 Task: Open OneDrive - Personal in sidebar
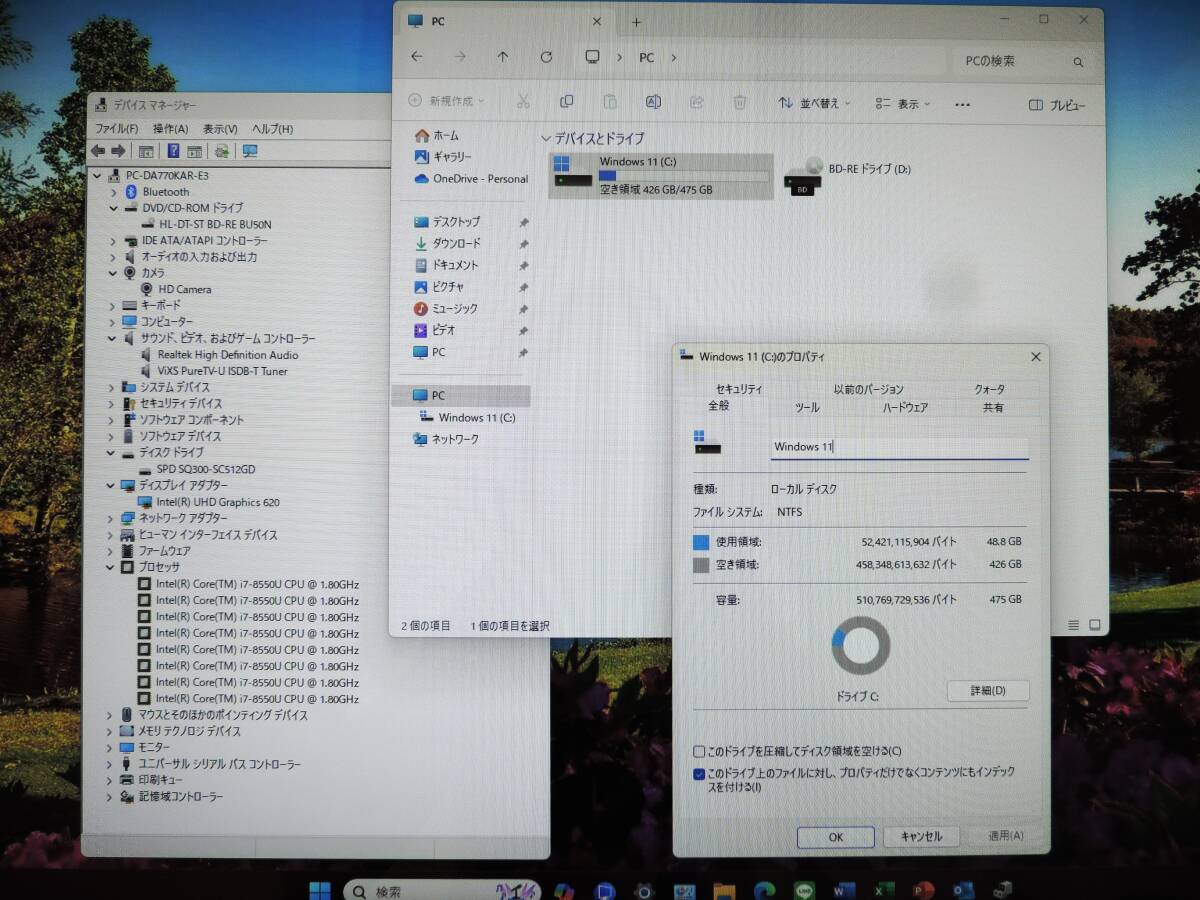pos(471,179)
